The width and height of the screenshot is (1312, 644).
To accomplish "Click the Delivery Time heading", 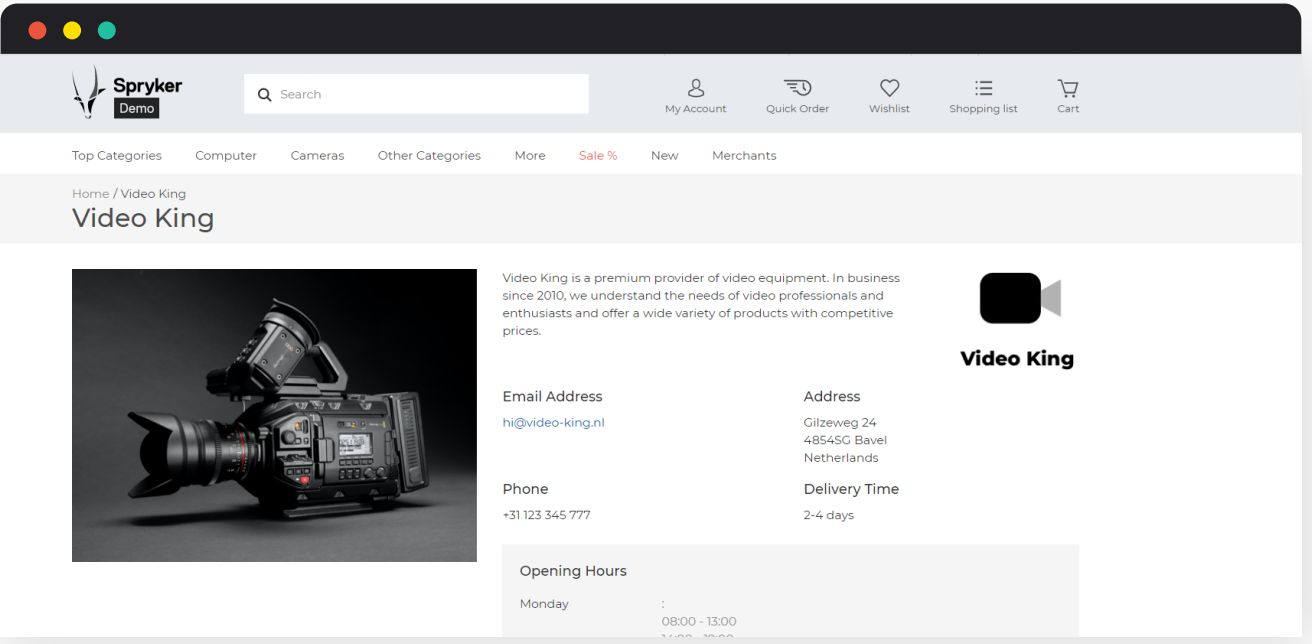I will pos(851,489).
